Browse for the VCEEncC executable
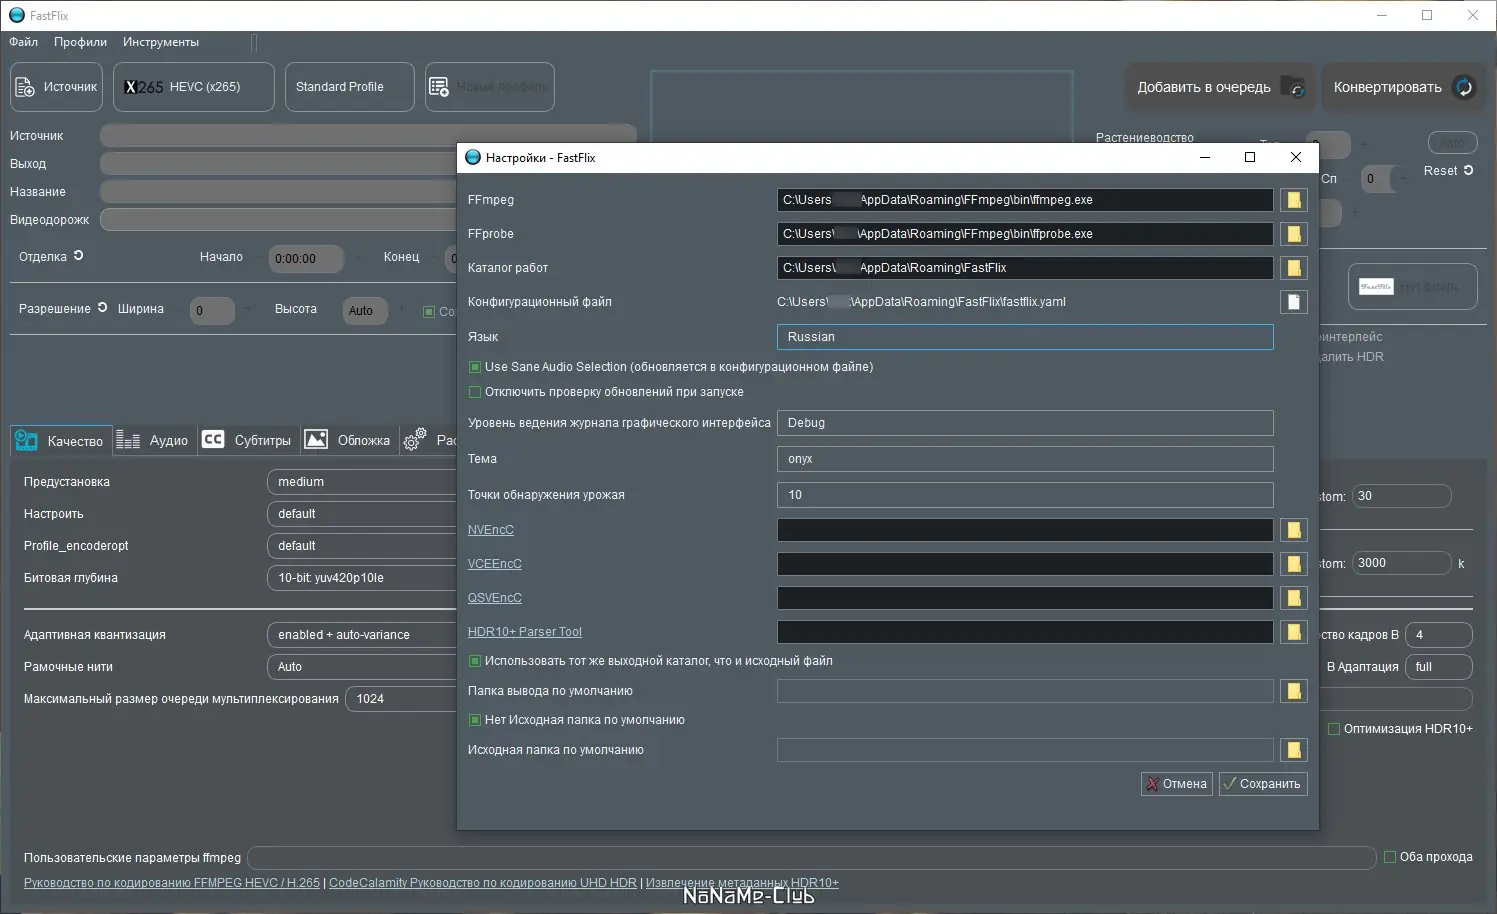1497x914 pixels. click(x=1294, y=564)
